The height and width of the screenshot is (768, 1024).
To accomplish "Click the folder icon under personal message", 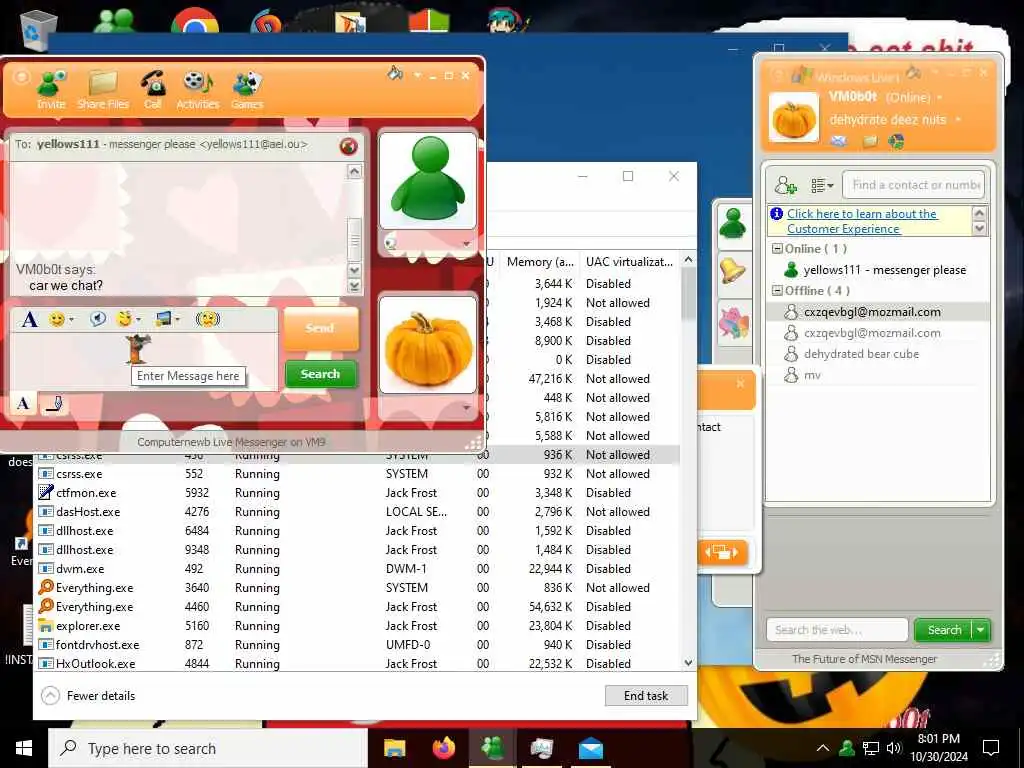I will 870,141.
